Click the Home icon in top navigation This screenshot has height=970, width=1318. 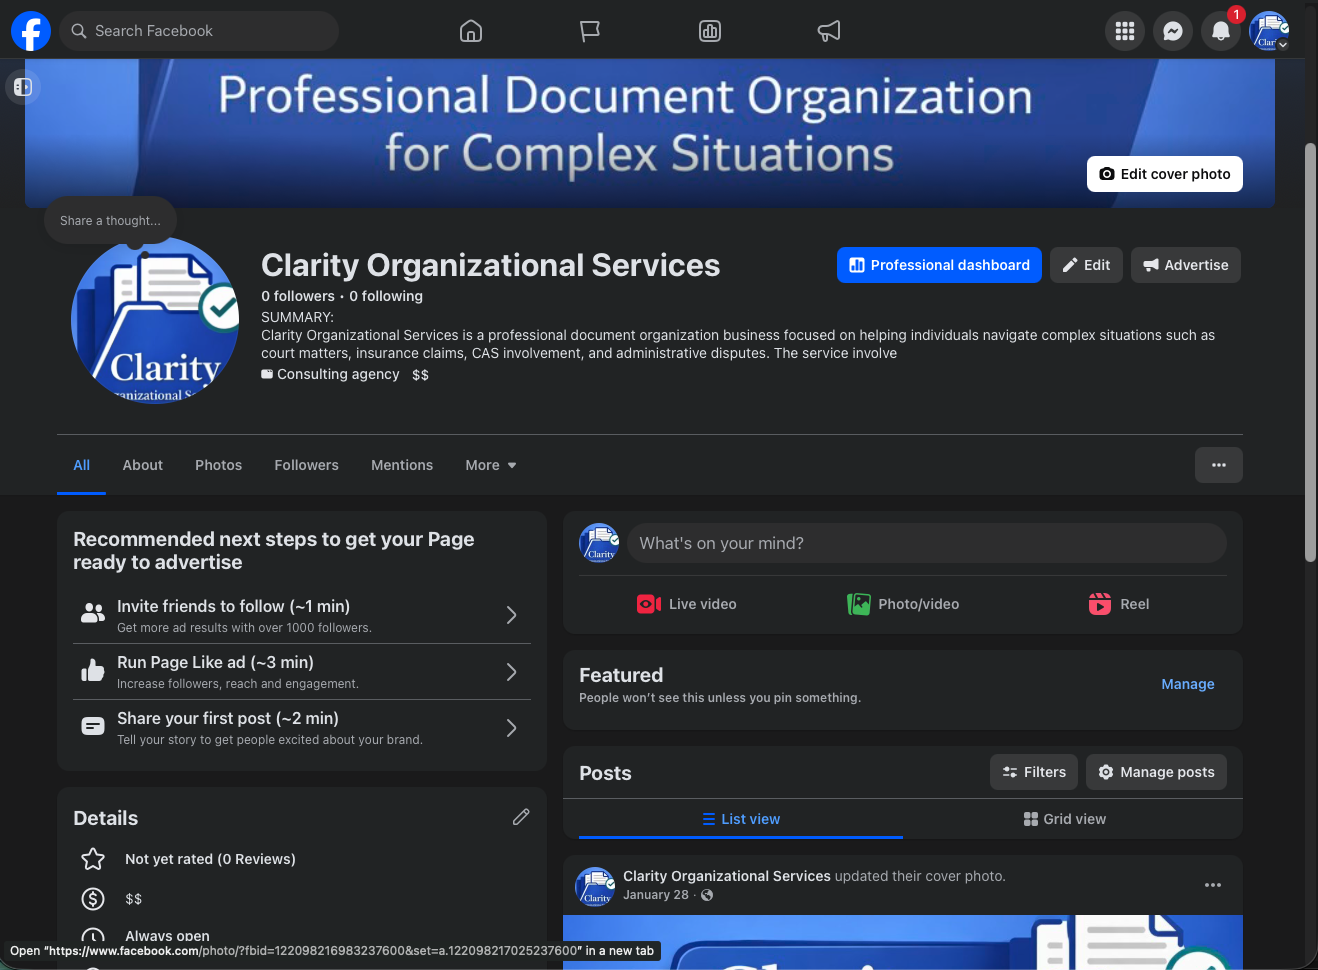(x=471, y=31)
